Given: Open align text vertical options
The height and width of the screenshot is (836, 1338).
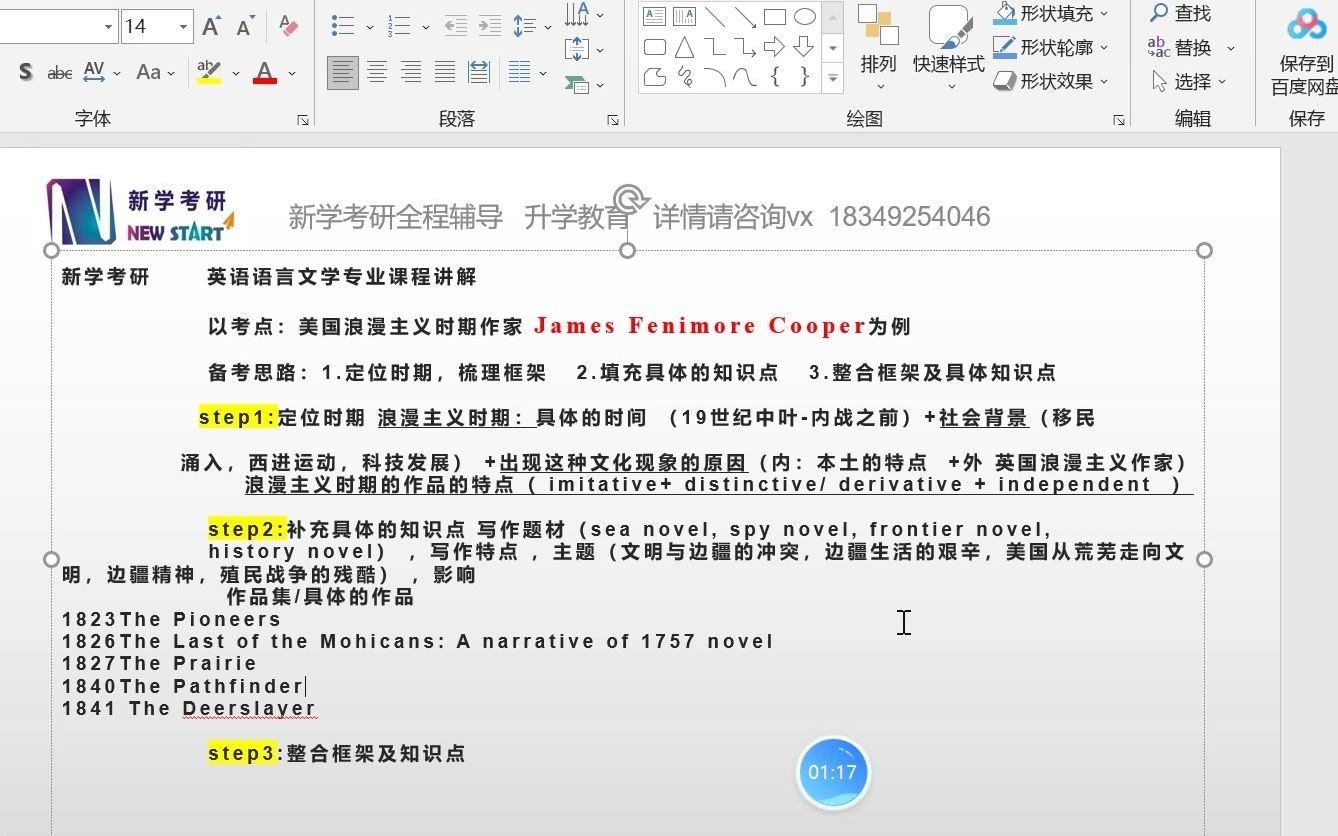Looking at the screenshot, I should 584,49.
